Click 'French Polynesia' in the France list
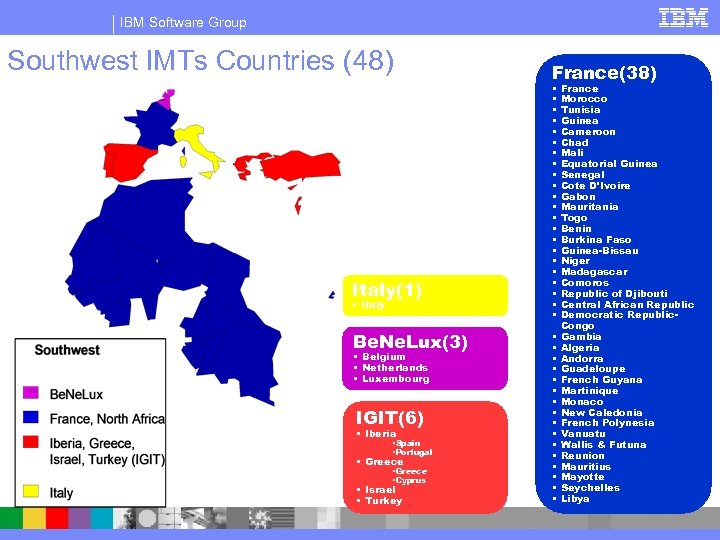Screen dimensions: 720x540 point(608,423)
